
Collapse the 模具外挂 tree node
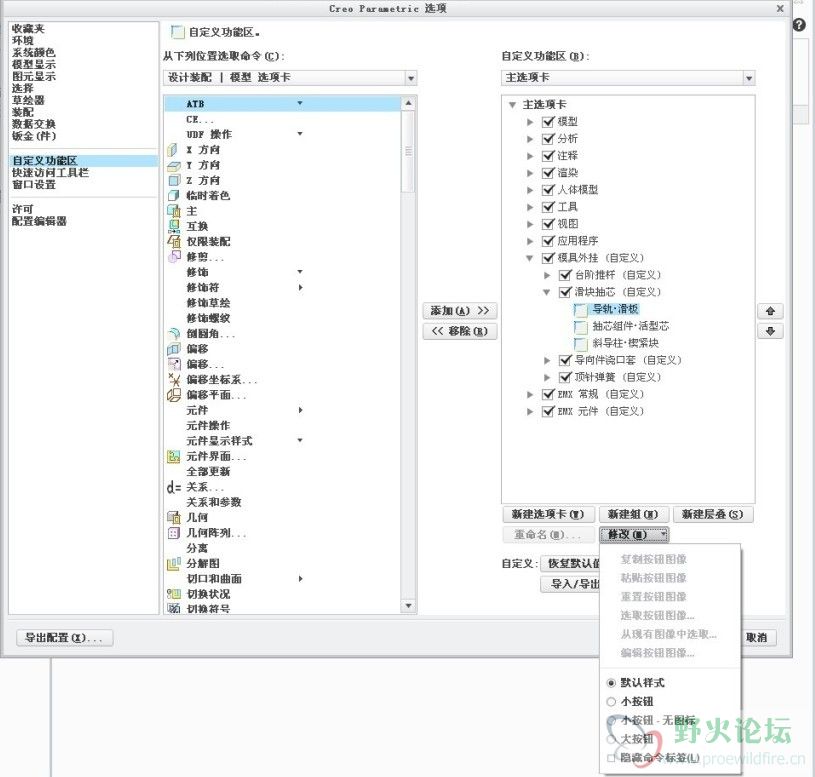530,258
